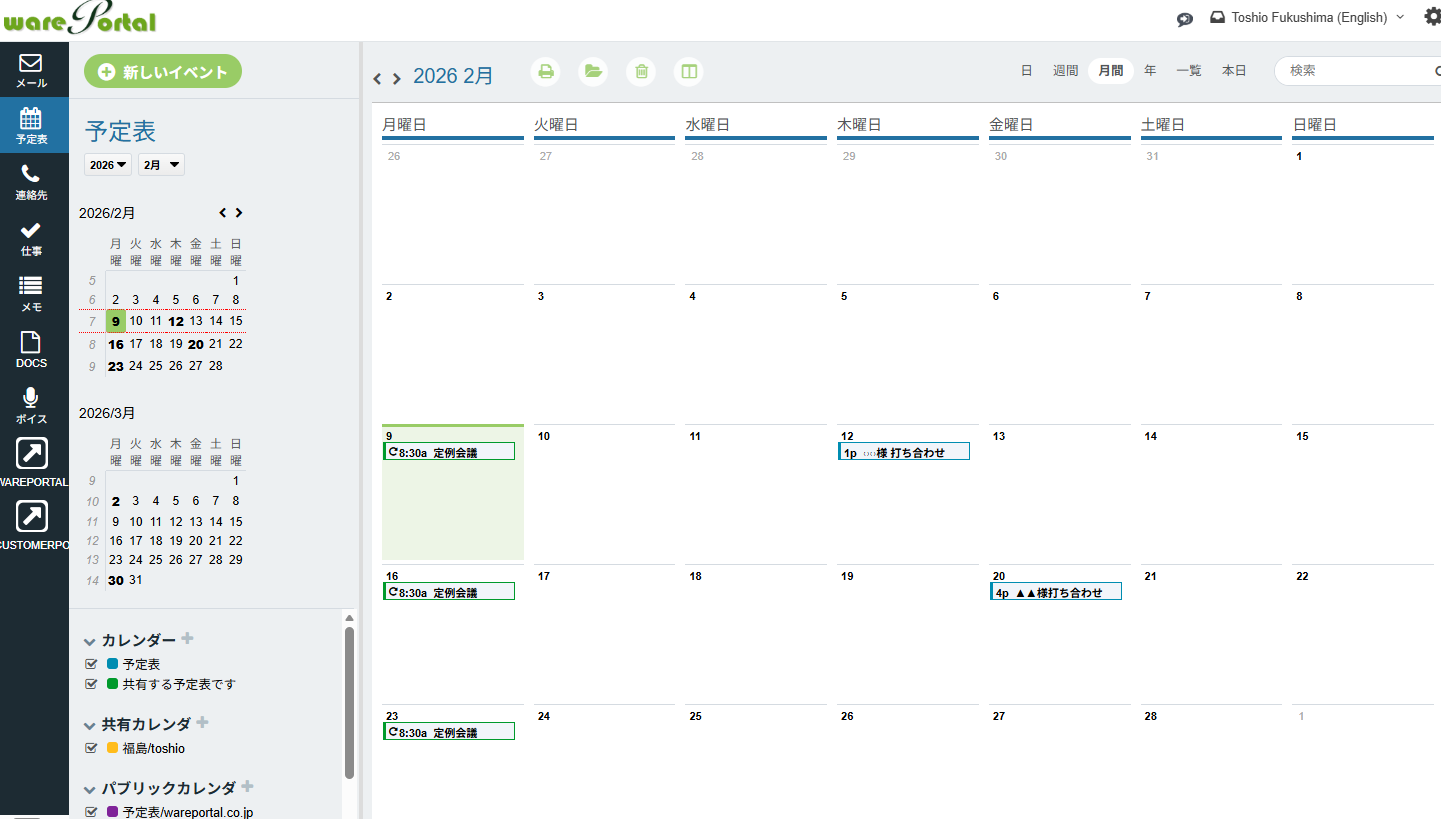Open the メモ notes module
The width and height of the screenshot is (1441, 819).
pos(31,294)
